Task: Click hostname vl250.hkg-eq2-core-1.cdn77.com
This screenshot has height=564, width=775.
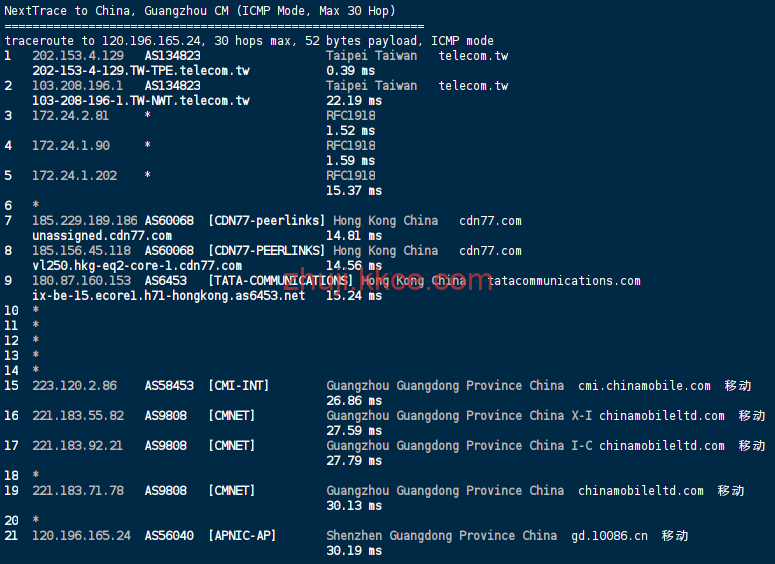Action: [137, 266]
